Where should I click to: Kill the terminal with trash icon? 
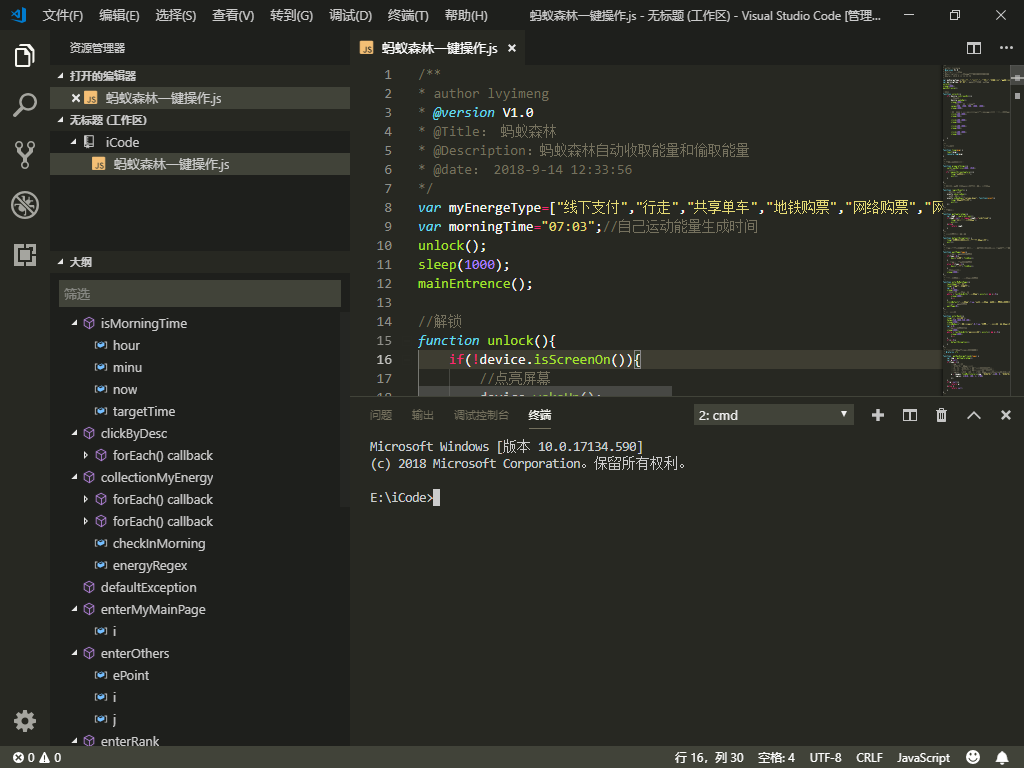pos(941,415)
